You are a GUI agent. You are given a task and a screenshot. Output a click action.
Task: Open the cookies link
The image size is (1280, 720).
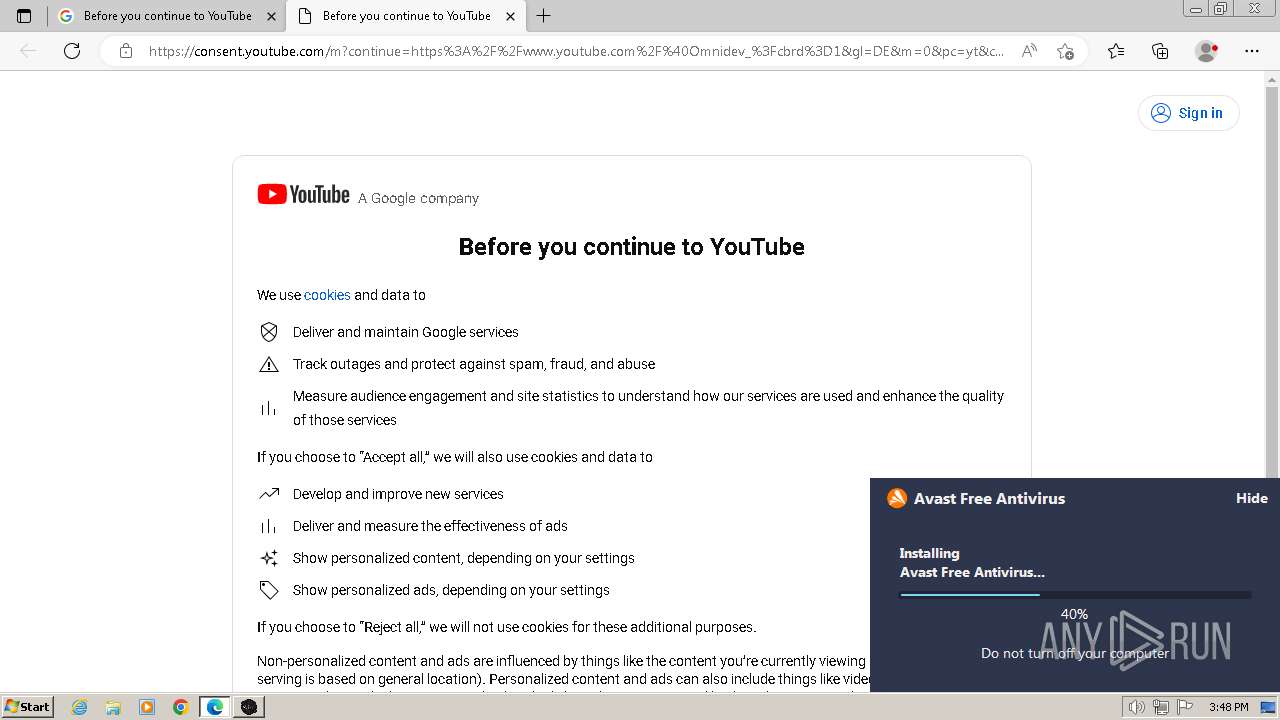327,295
